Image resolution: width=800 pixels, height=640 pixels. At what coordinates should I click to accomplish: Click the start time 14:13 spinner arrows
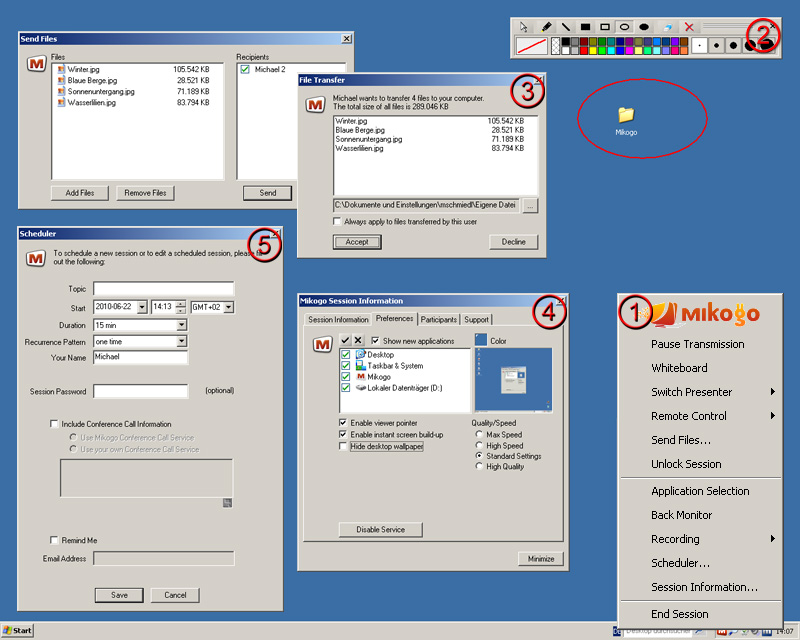click(x=181, y=307)
